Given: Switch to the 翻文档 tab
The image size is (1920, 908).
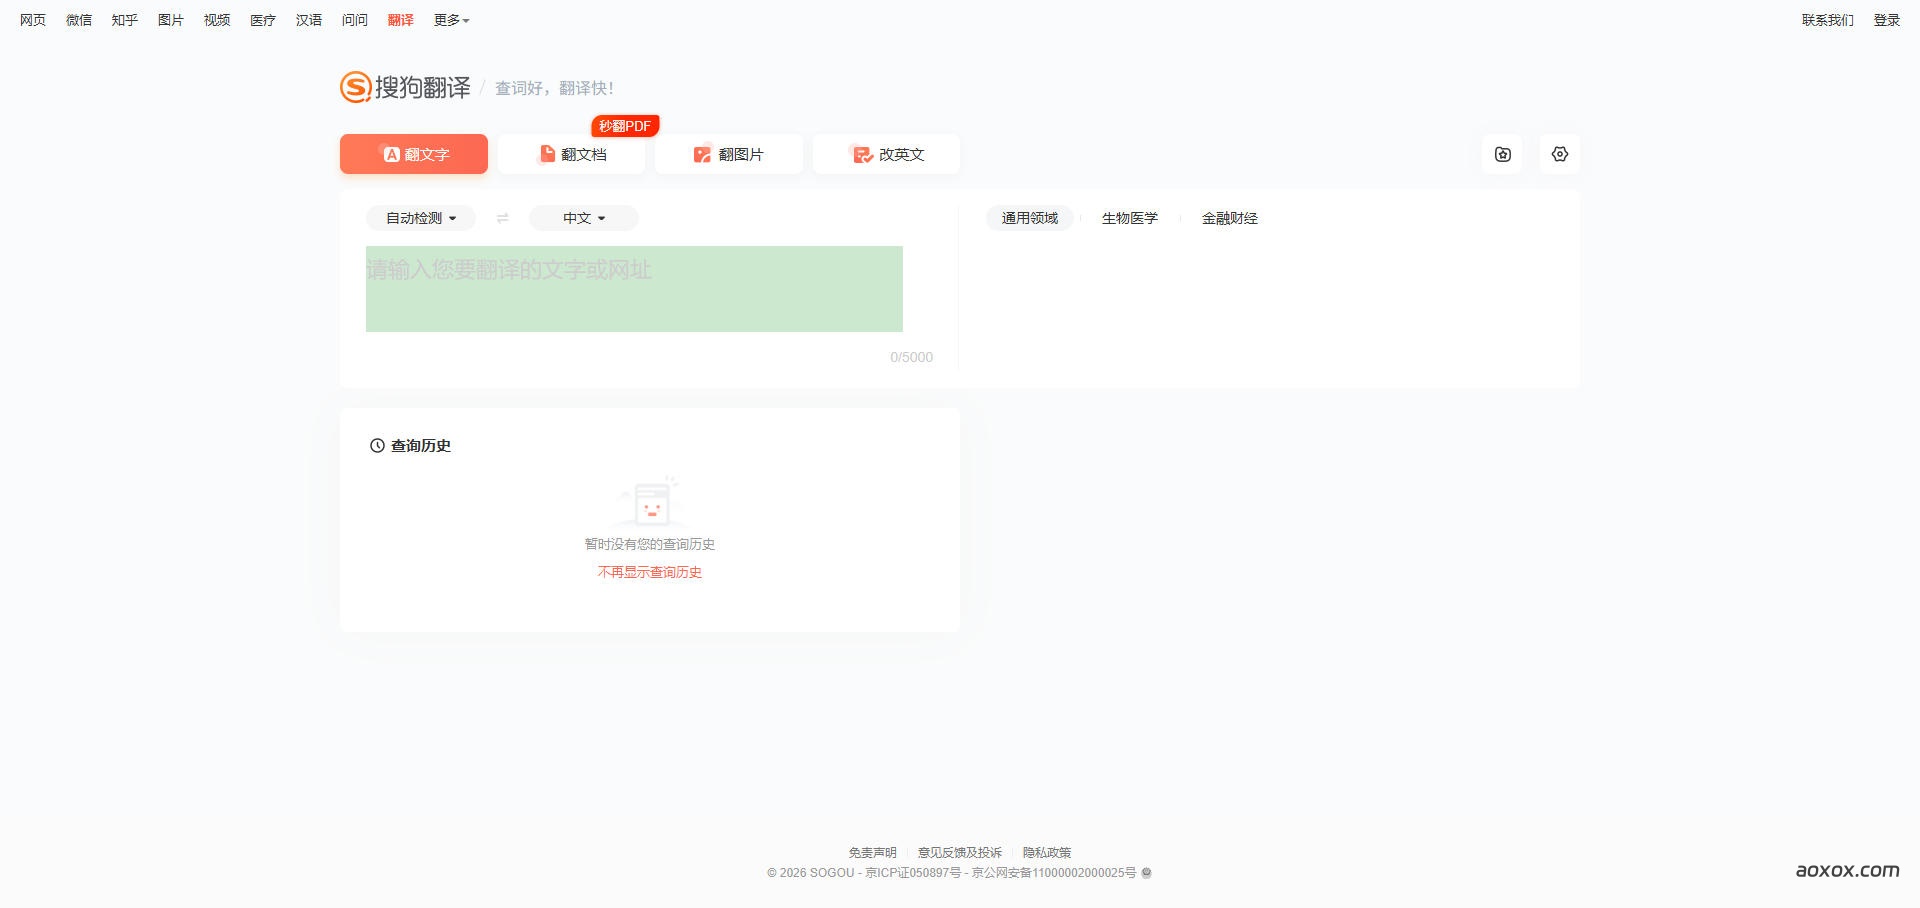Looking at the screenshot, I should tap(572, 154).
